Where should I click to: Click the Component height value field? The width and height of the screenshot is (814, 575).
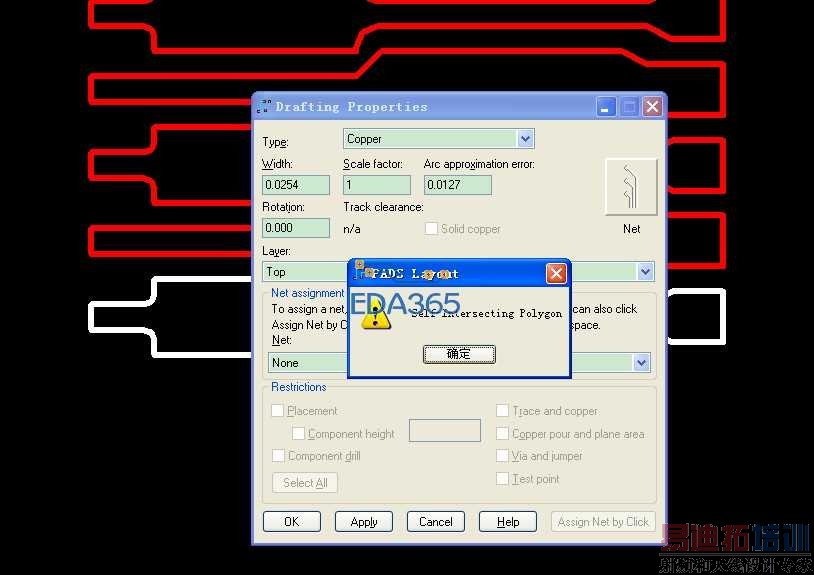445,431
